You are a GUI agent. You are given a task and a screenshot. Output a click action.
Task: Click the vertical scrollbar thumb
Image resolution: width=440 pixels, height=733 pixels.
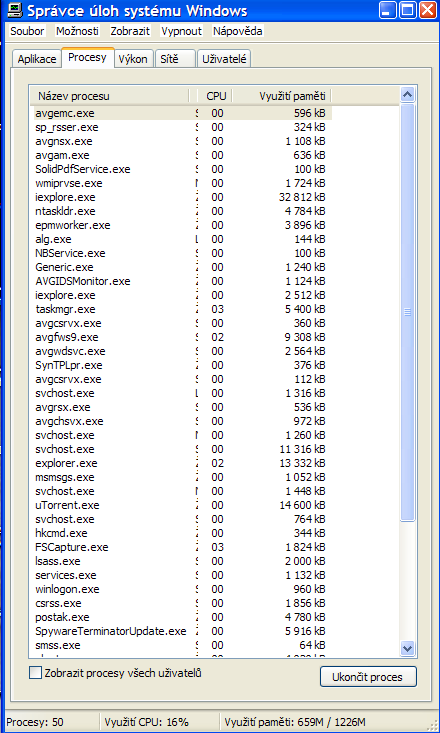pyautogui.click(x=408, y=312)
